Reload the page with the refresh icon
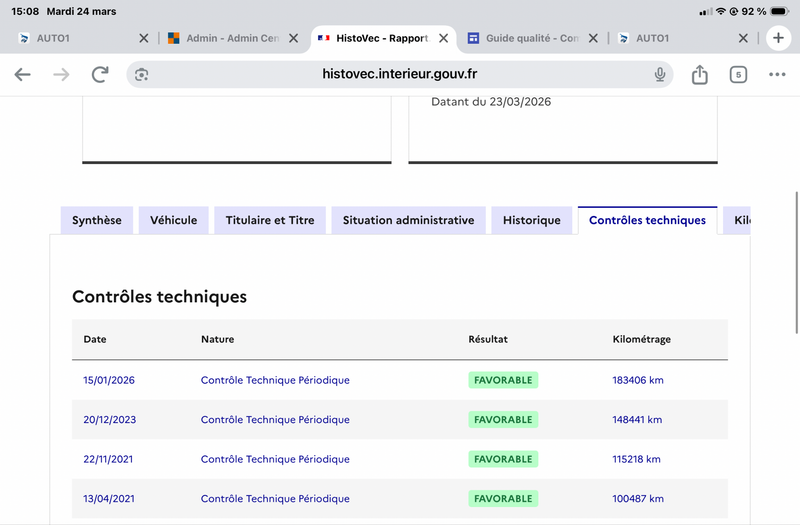Viewport: 800px width, 525px height. click(x=100, y=75)
